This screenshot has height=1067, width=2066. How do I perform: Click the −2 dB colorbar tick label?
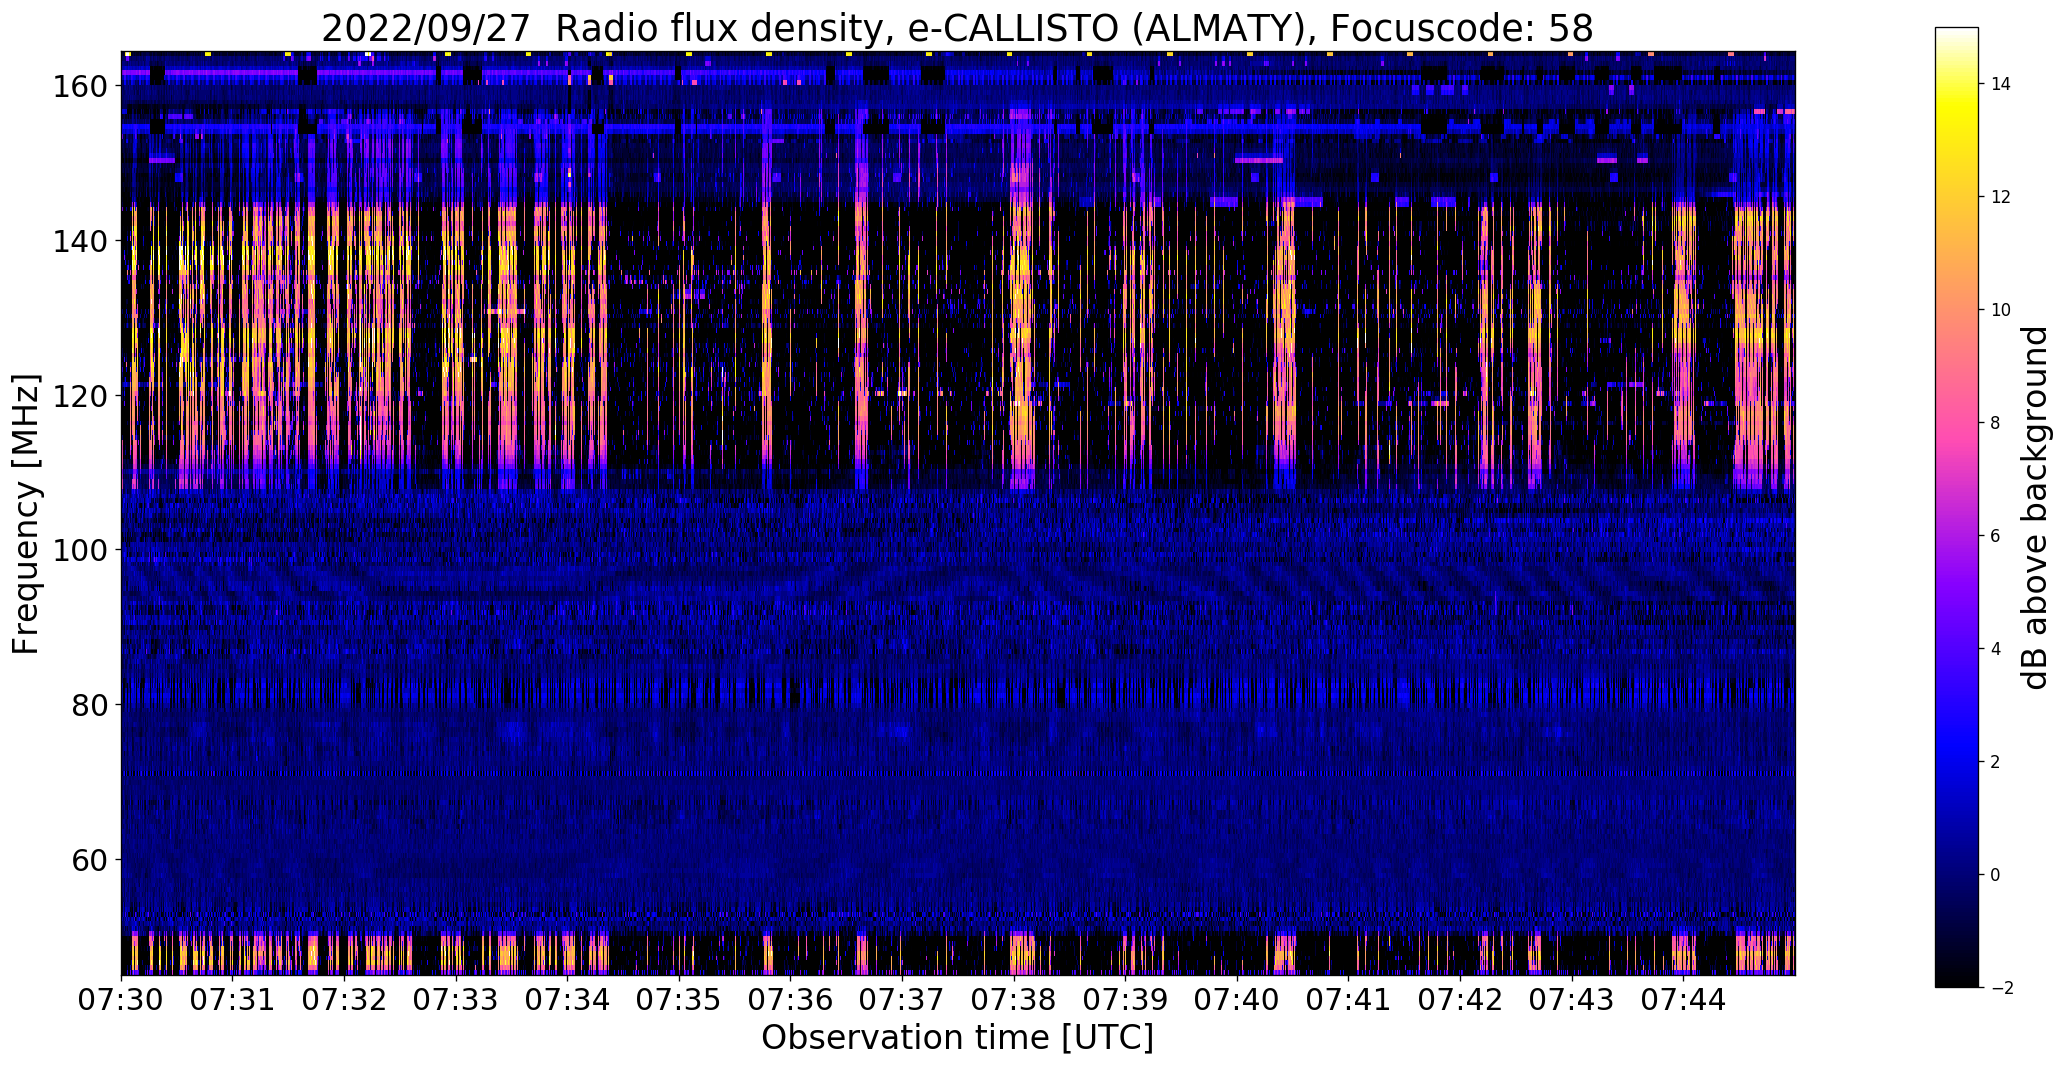tap(2000, 988)
